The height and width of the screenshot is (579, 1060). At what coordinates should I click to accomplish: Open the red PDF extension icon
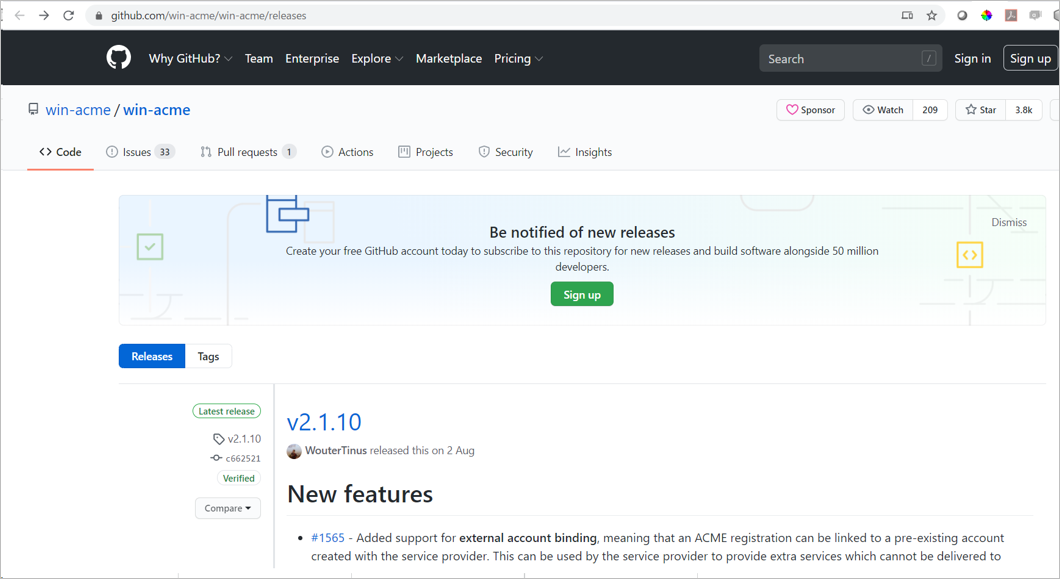(x=1011, y=16)
